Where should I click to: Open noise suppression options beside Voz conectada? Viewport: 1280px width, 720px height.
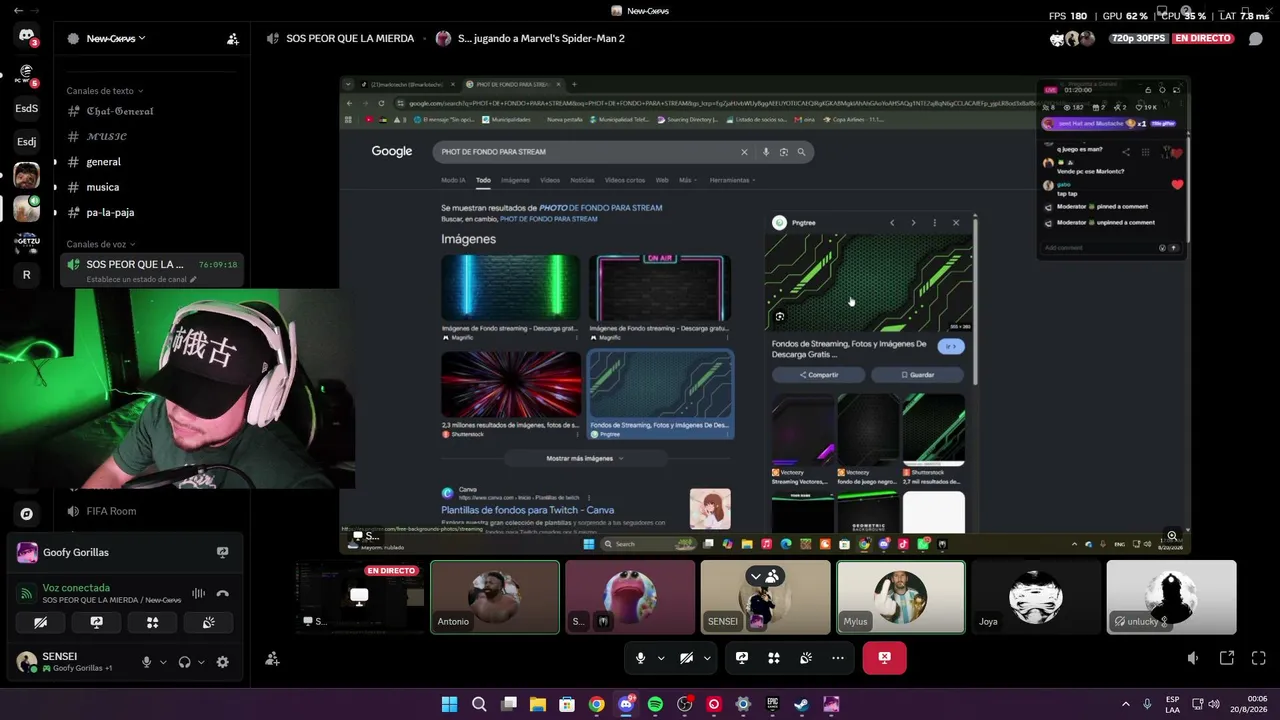point(198,593)
